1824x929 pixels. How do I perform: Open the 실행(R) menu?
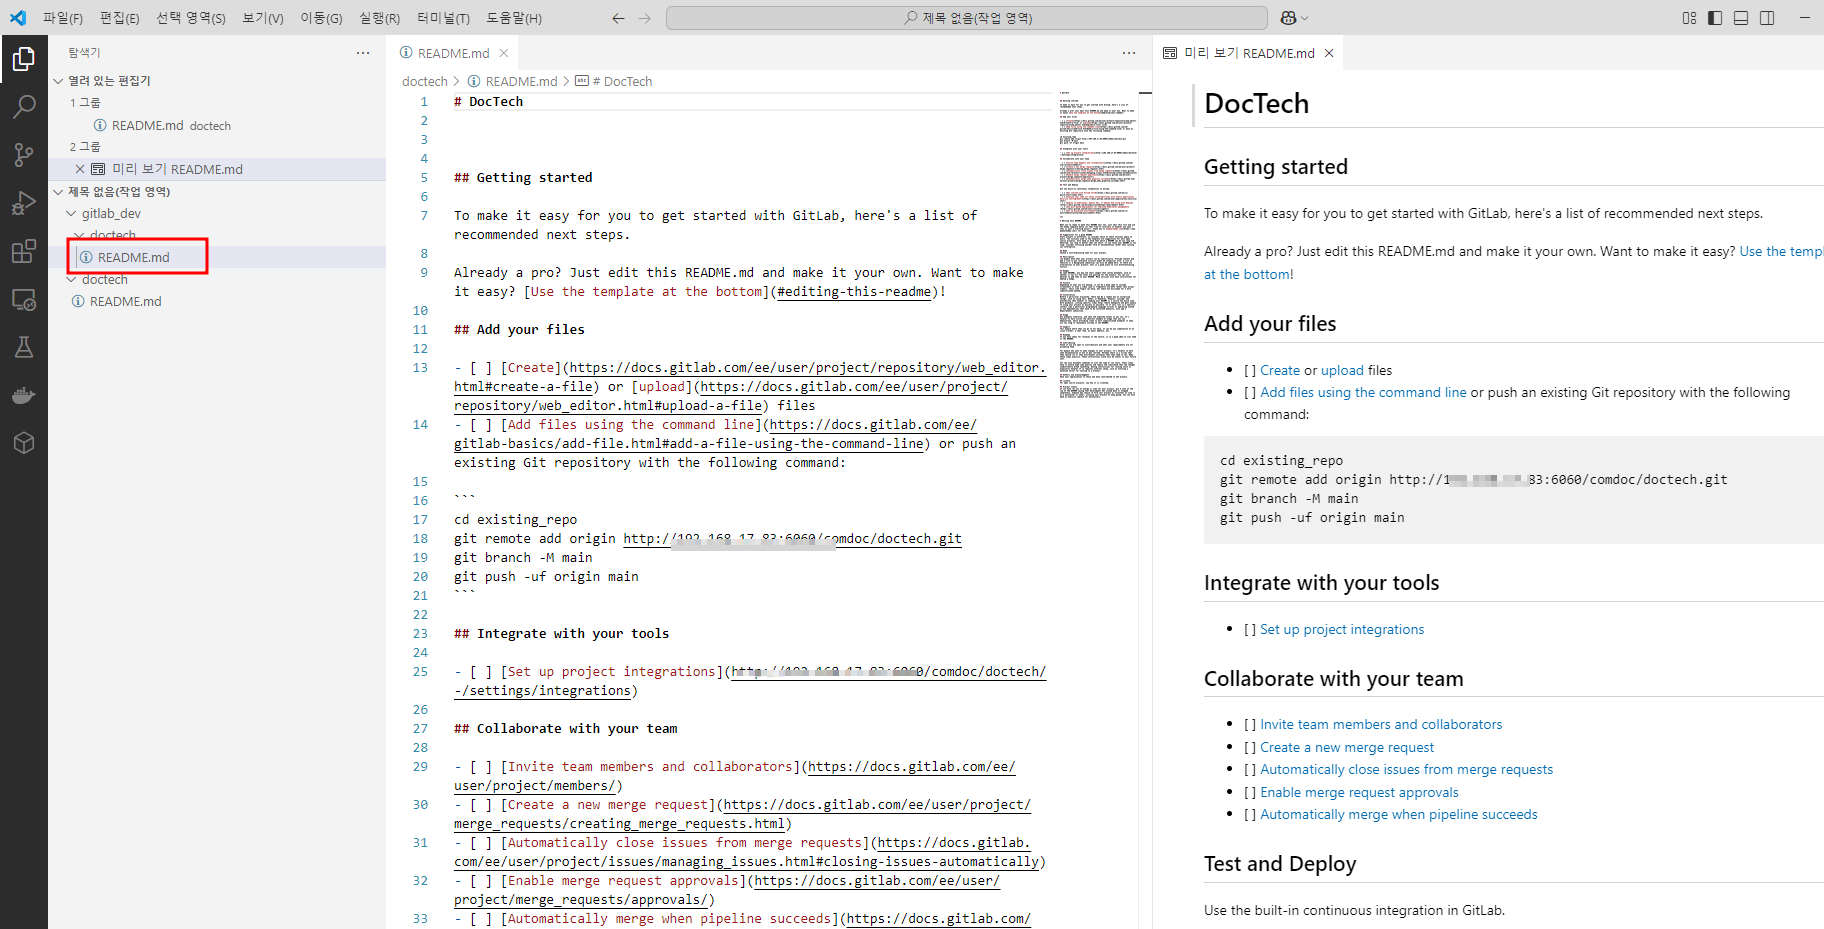point(379,18)
